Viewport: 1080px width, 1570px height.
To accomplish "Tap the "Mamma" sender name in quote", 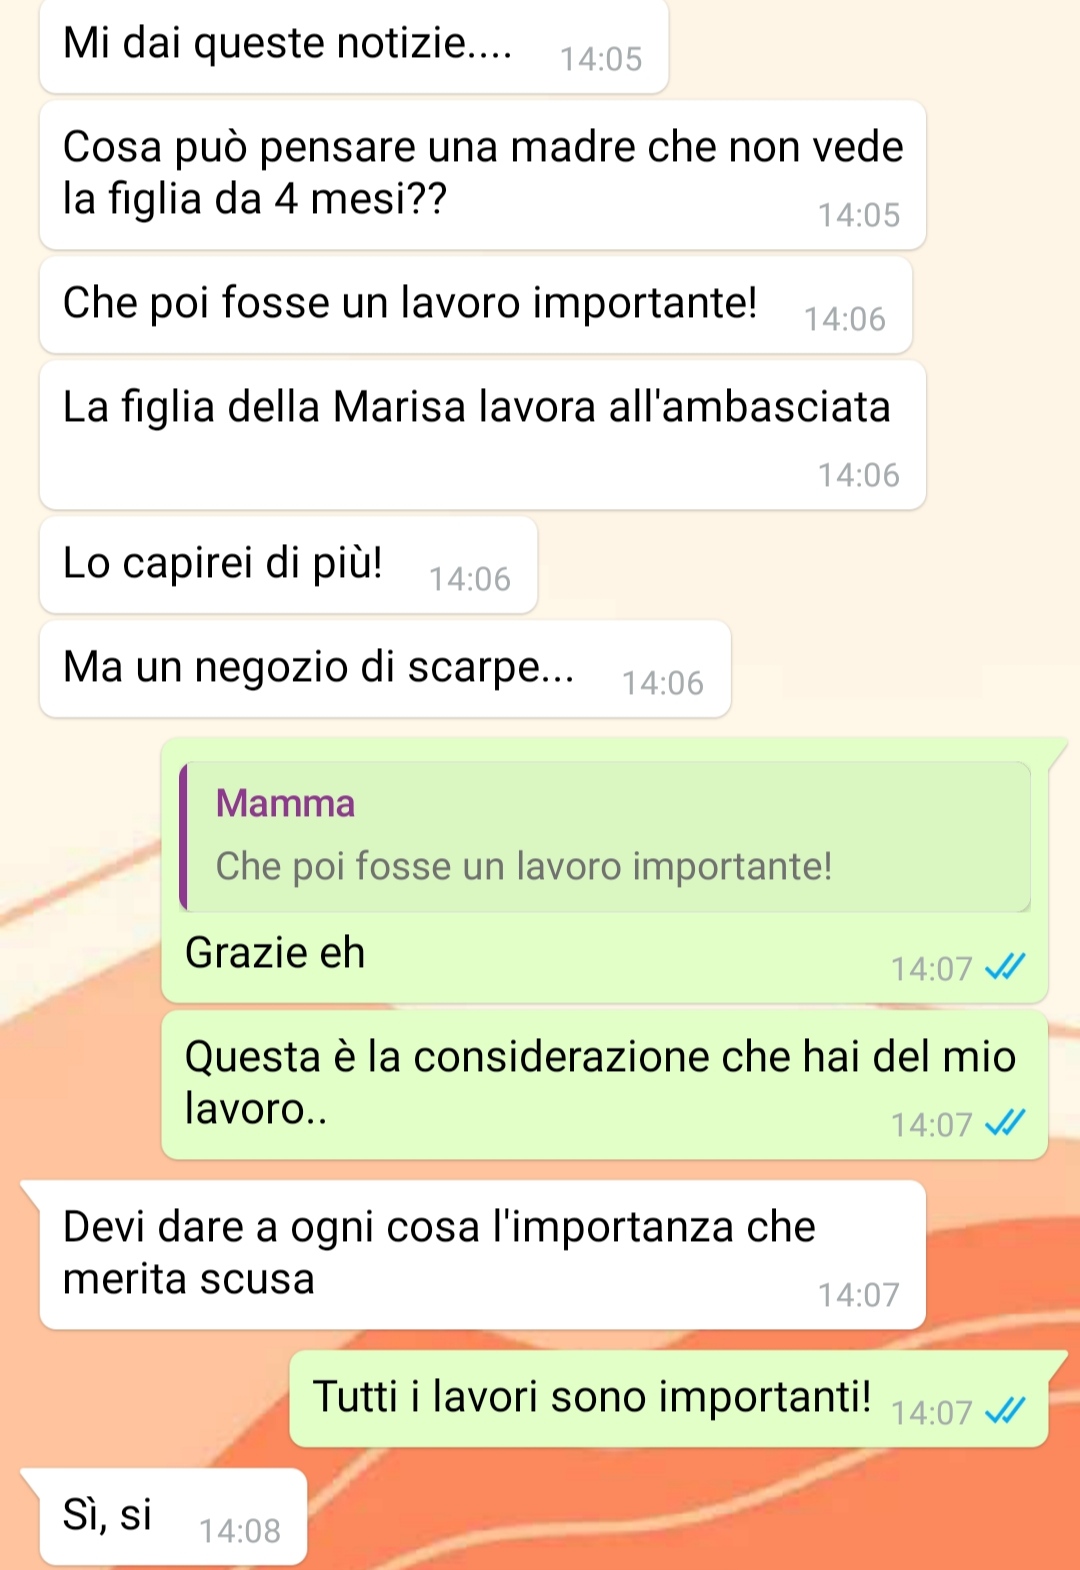I will (285, 803).
